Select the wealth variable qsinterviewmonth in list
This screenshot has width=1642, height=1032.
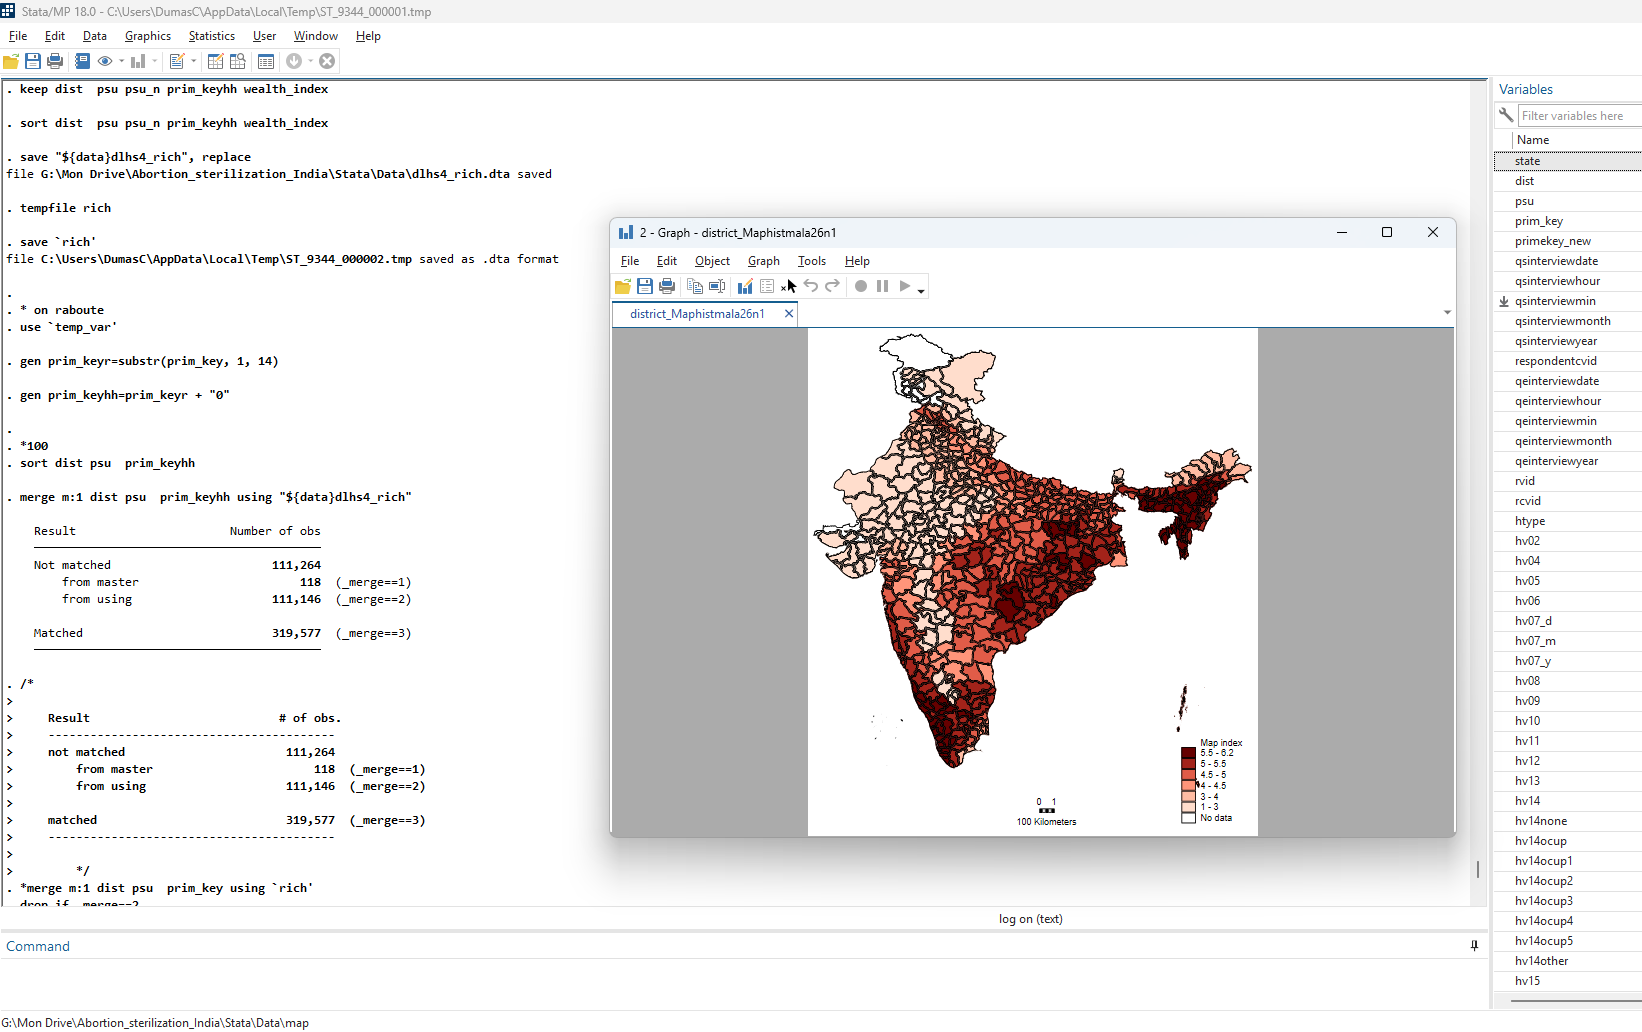(1562, 321)
